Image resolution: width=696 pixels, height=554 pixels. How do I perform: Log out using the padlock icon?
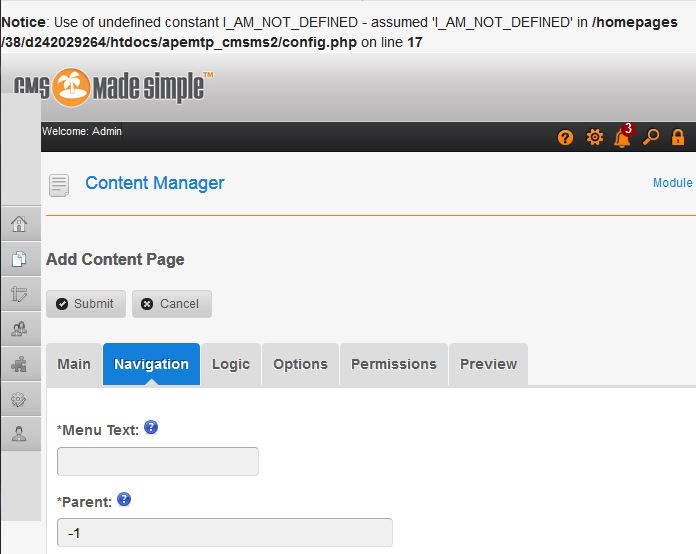[x=678, y=138]
